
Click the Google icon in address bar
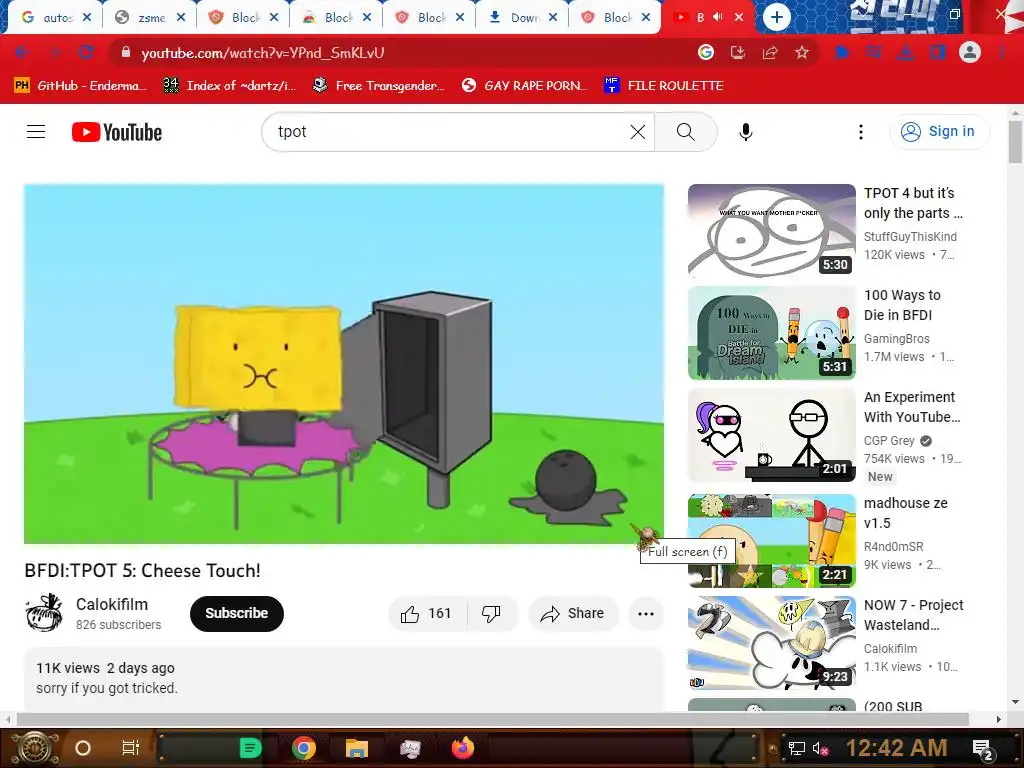tap(706, 52)
